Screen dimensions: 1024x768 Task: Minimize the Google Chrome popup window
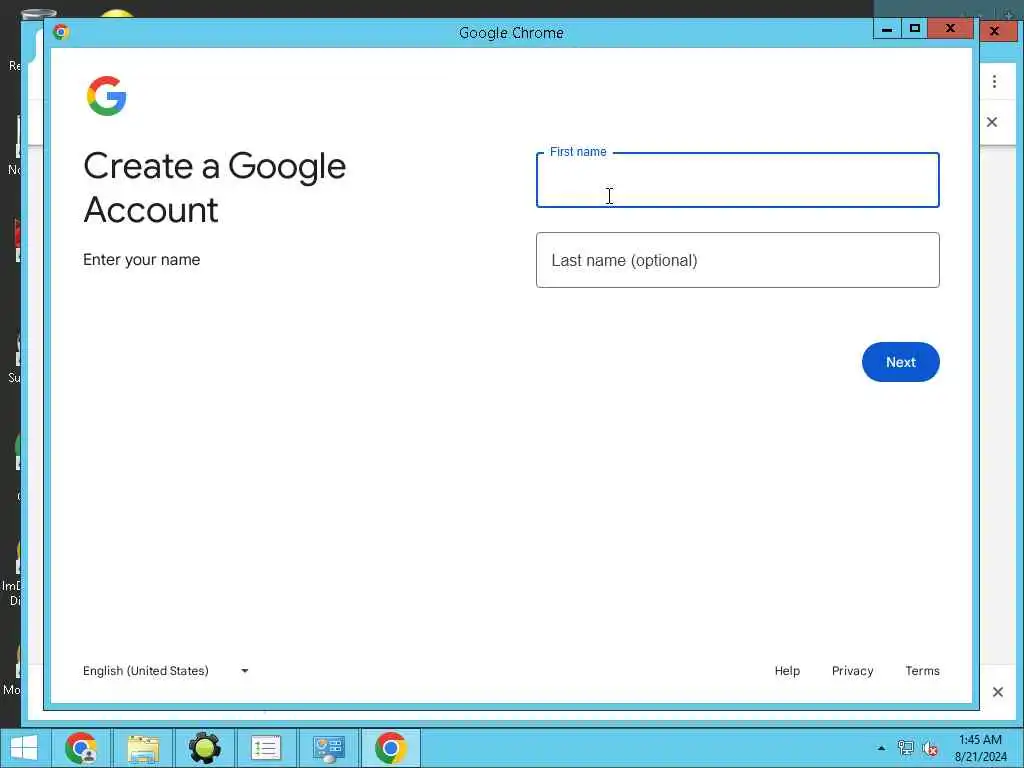pos(887,29)
